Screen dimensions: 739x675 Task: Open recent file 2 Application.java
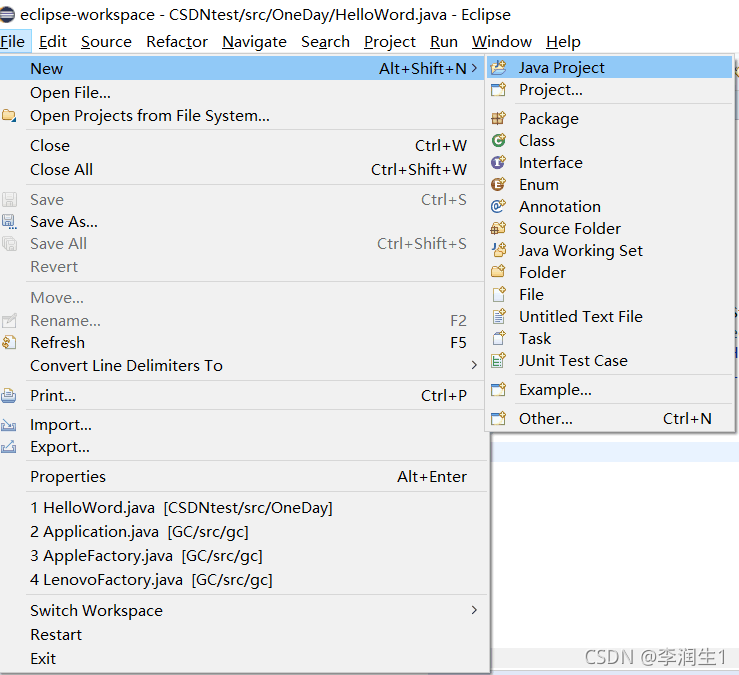tap(245, 532)
